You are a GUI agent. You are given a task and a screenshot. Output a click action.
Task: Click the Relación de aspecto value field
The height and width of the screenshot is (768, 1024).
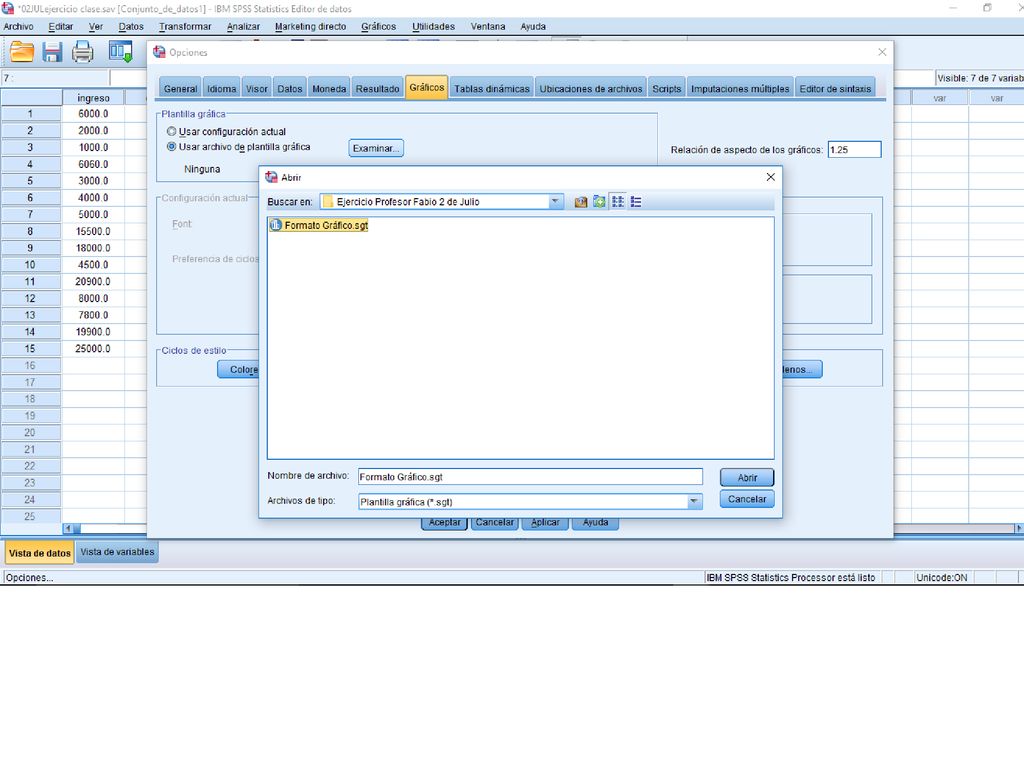click(x=854, y=150)
